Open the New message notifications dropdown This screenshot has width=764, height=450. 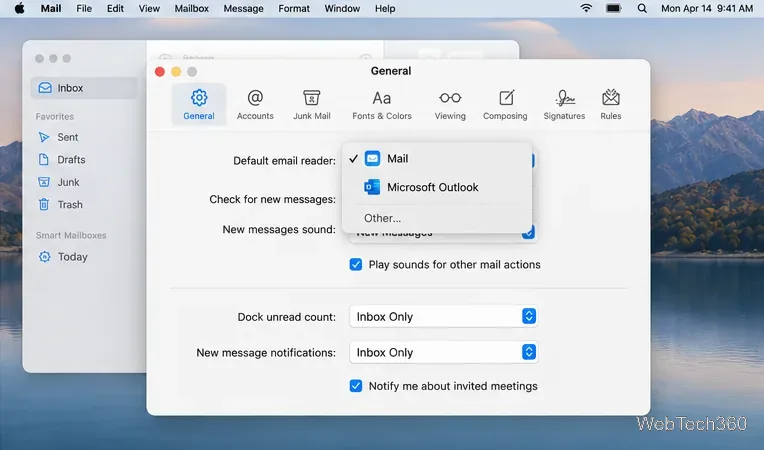coord(443,352)
